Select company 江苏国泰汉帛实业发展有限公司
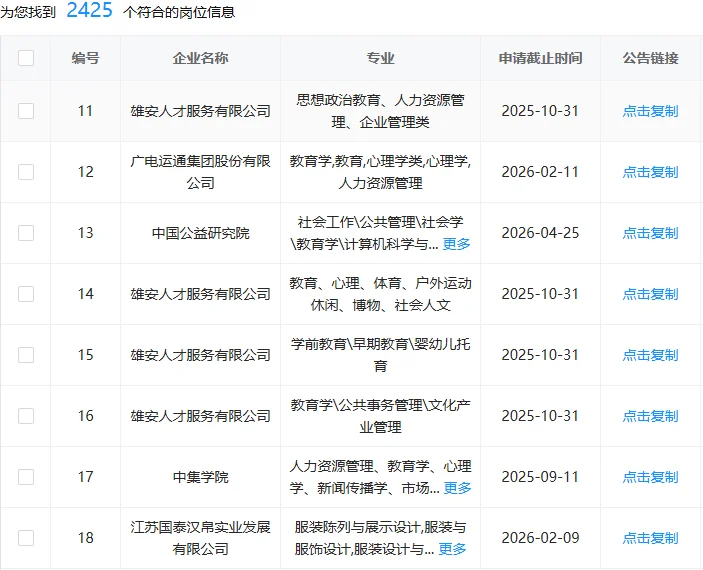Screen dimensions: 703x570 pyautogui.click(x=200, y=538)
